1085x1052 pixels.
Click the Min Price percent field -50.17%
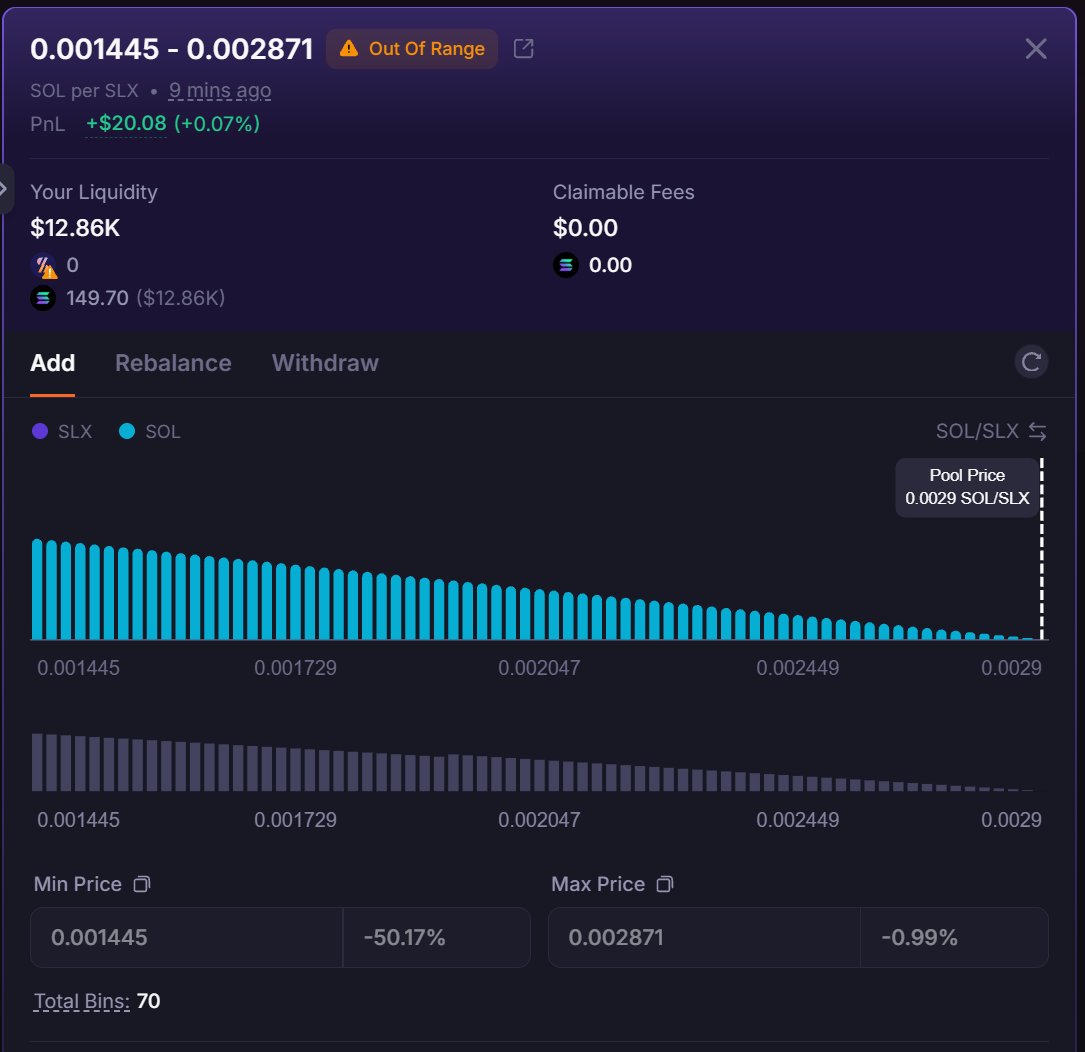(x=437, y=937)
